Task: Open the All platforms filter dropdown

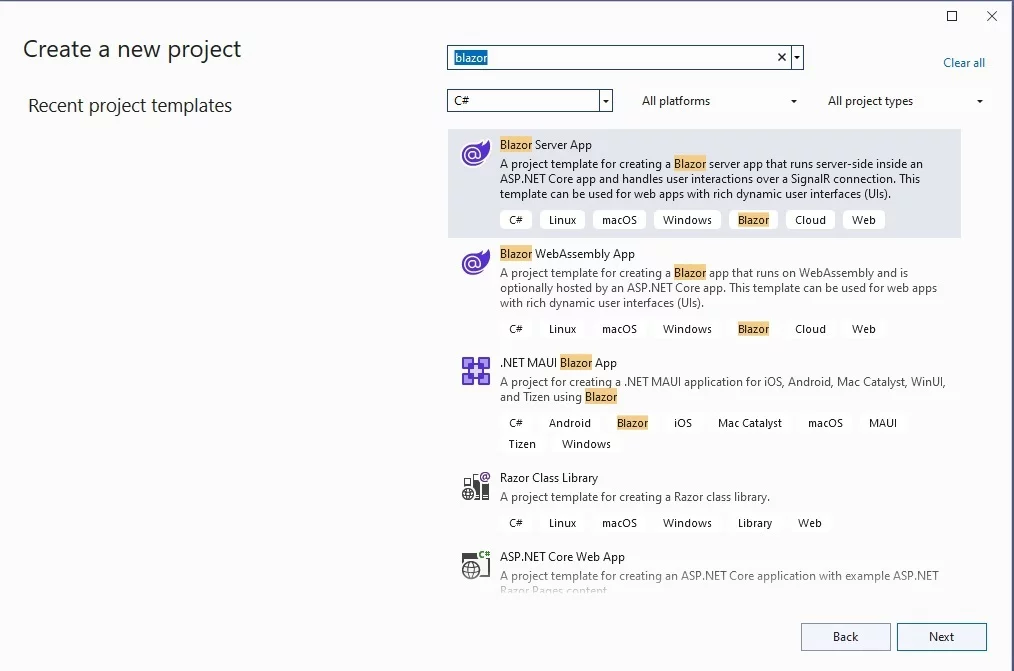Action: 718,101
